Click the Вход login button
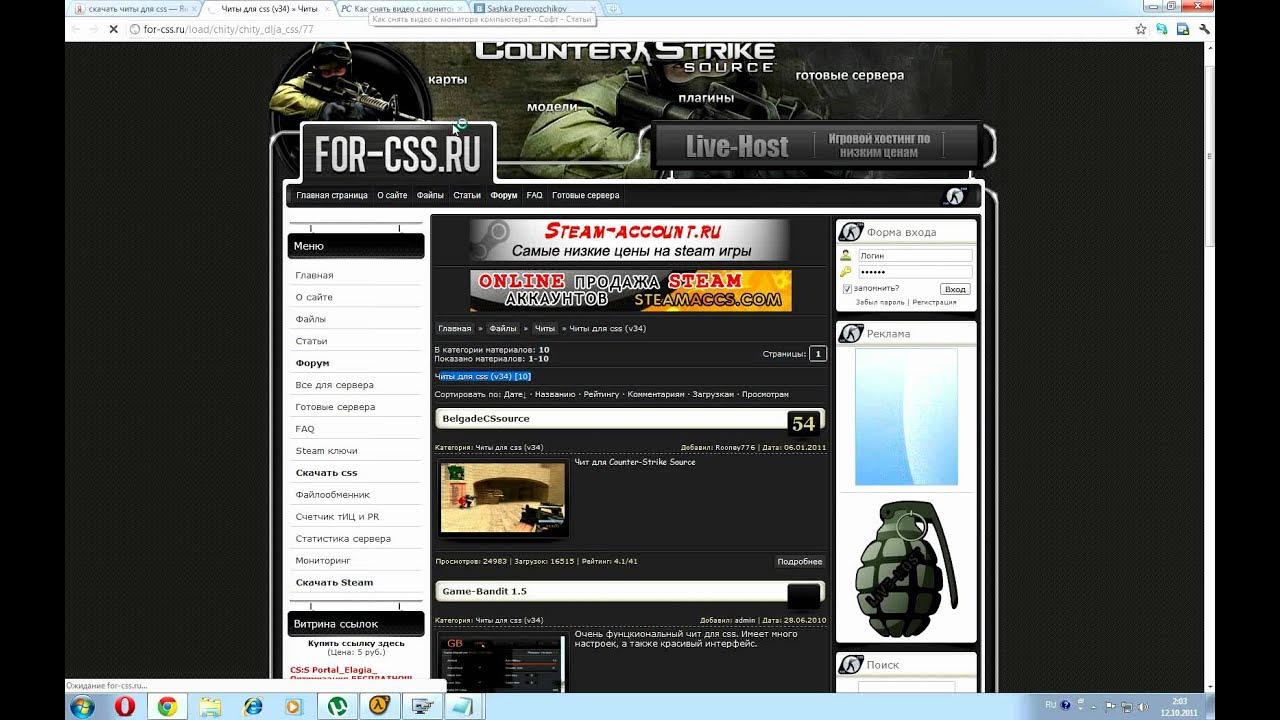The width and height of the screenshot is (1280, 720). (955, 289)
